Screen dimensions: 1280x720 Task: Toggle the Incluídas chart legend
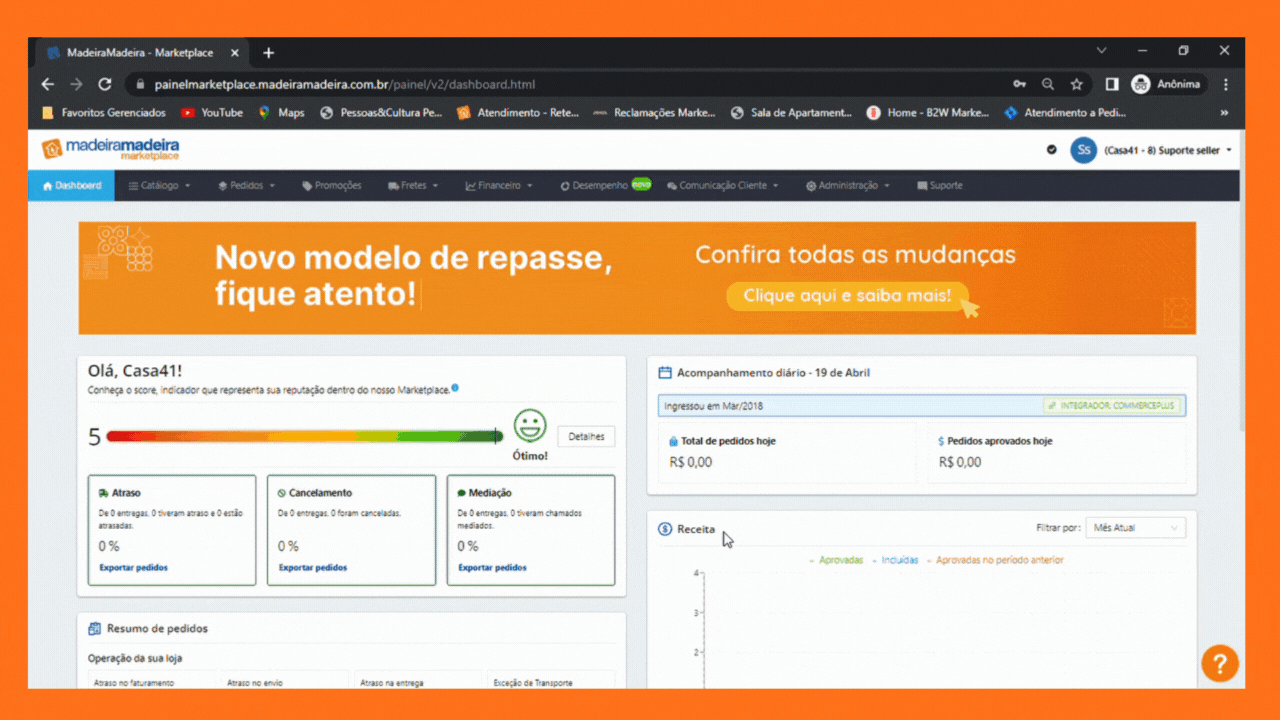895,560
